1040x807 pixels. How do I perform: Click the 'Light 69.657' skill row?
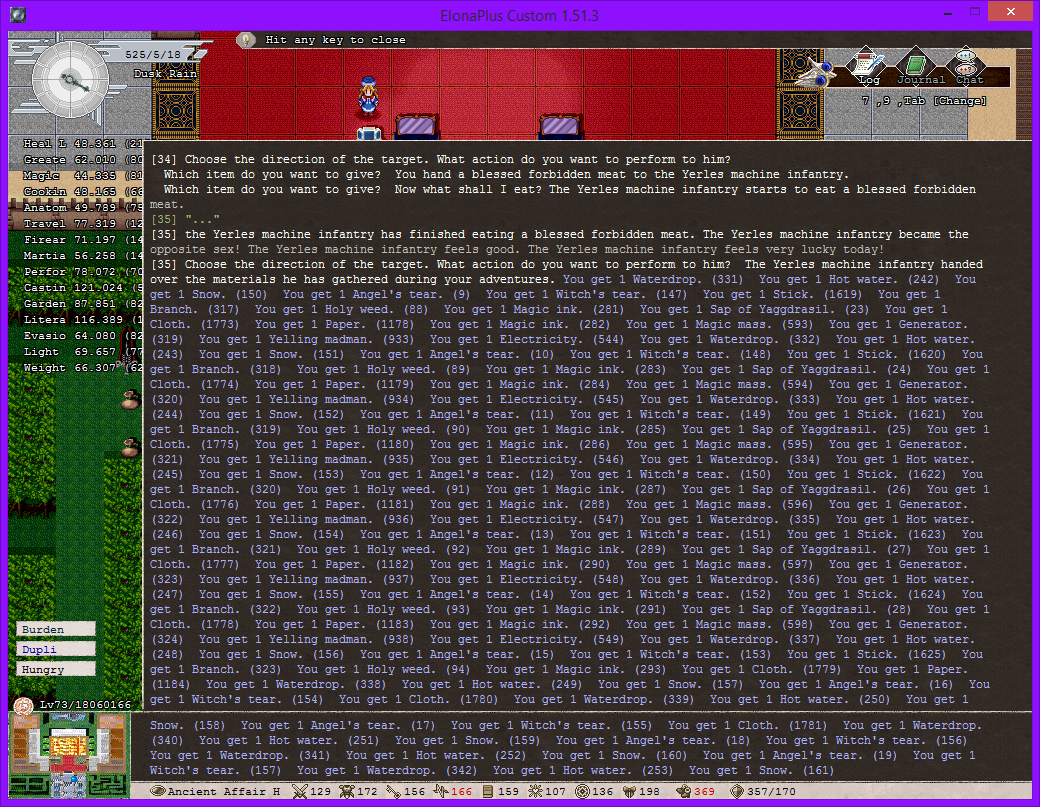(x=82, y=351)
